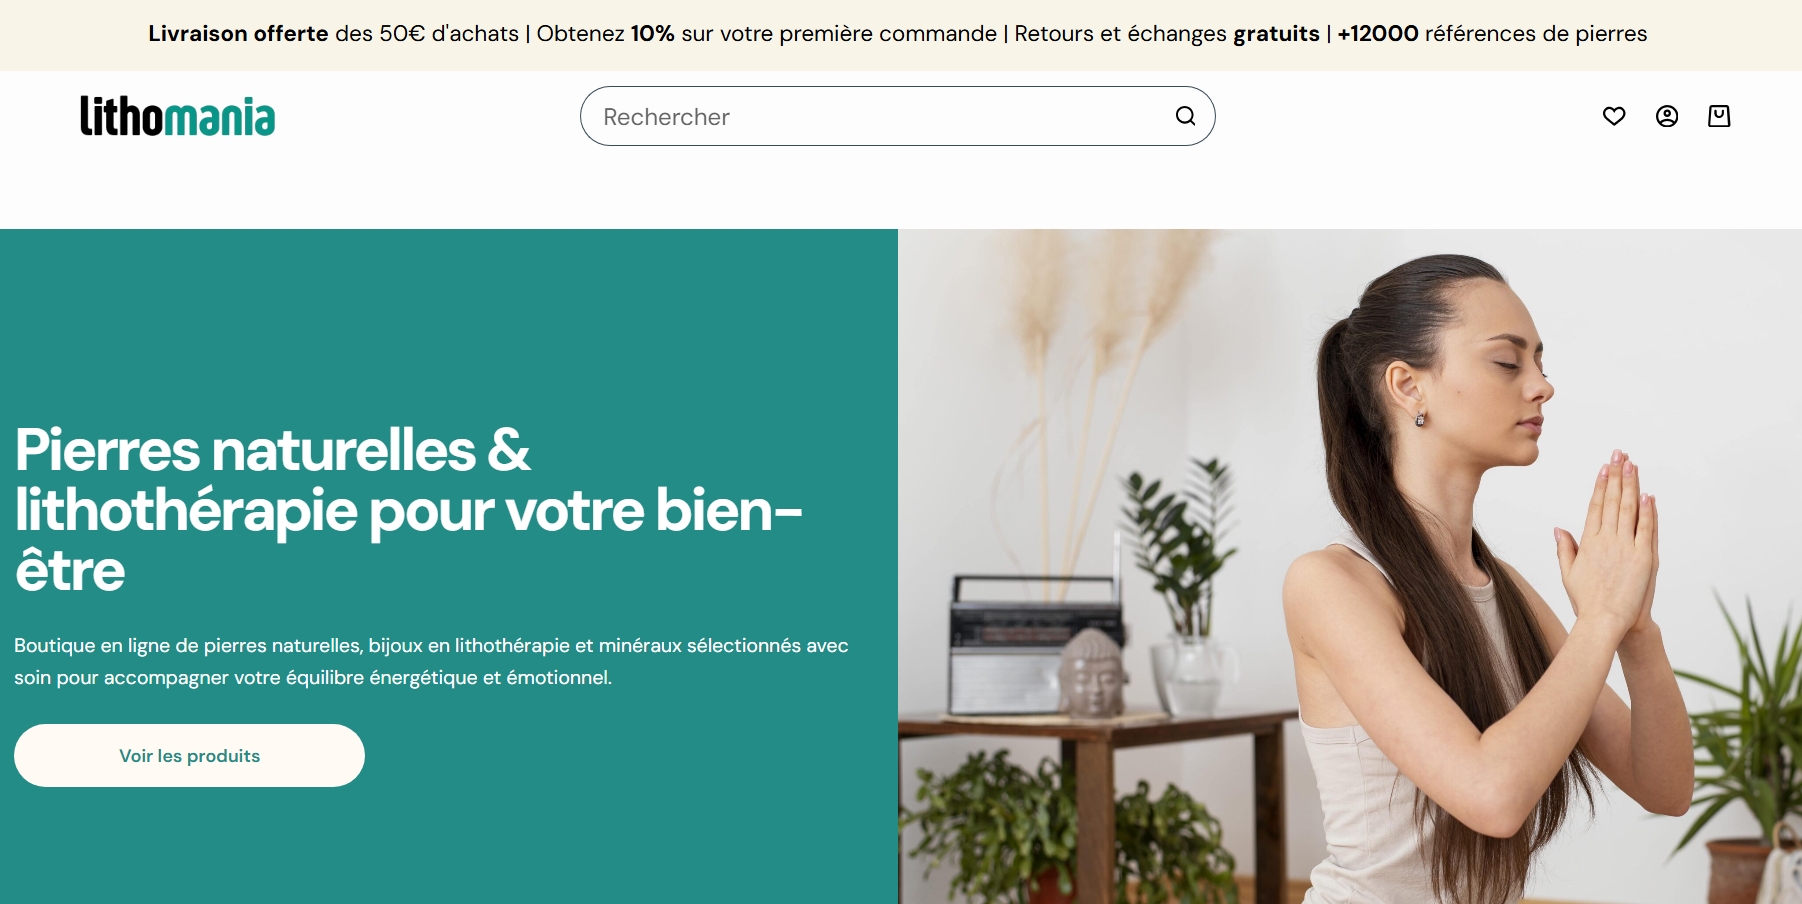The height and width of the screenshot is (904, 1802).
Task: Click the vintage radio in hero image
Action: tap(1033, 641)
